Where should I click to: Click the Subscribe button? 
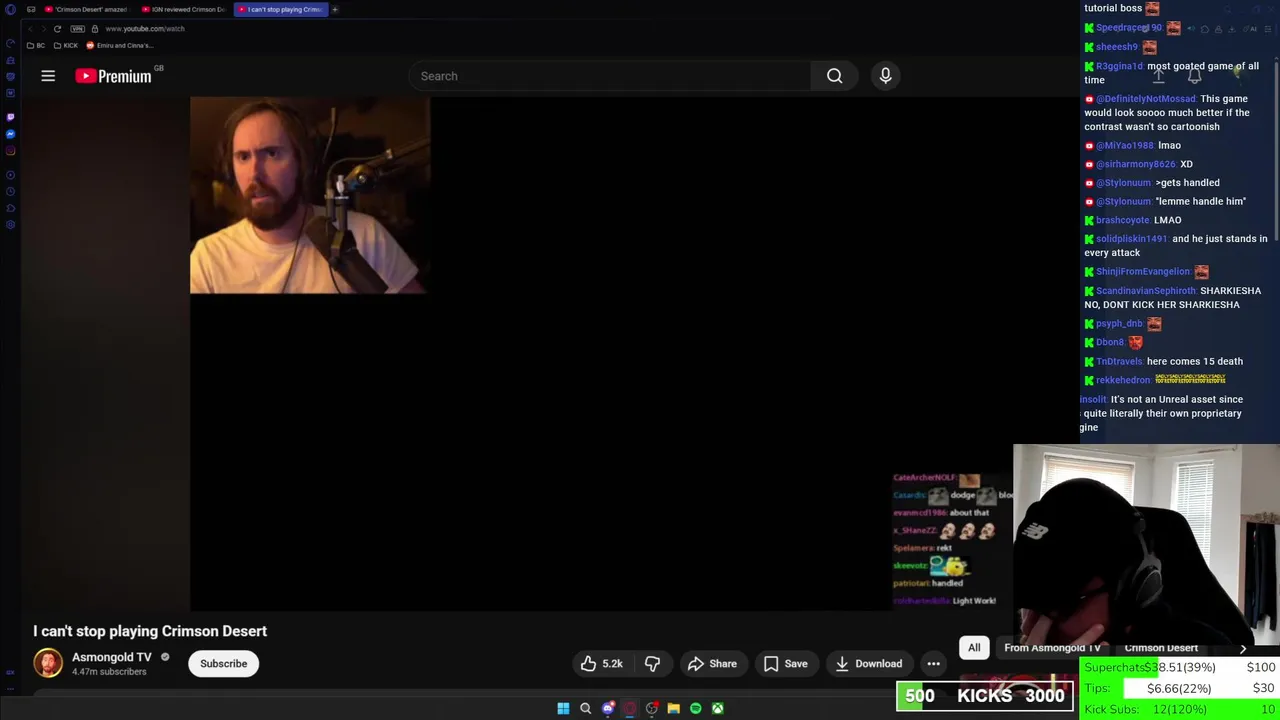(223, 664)
